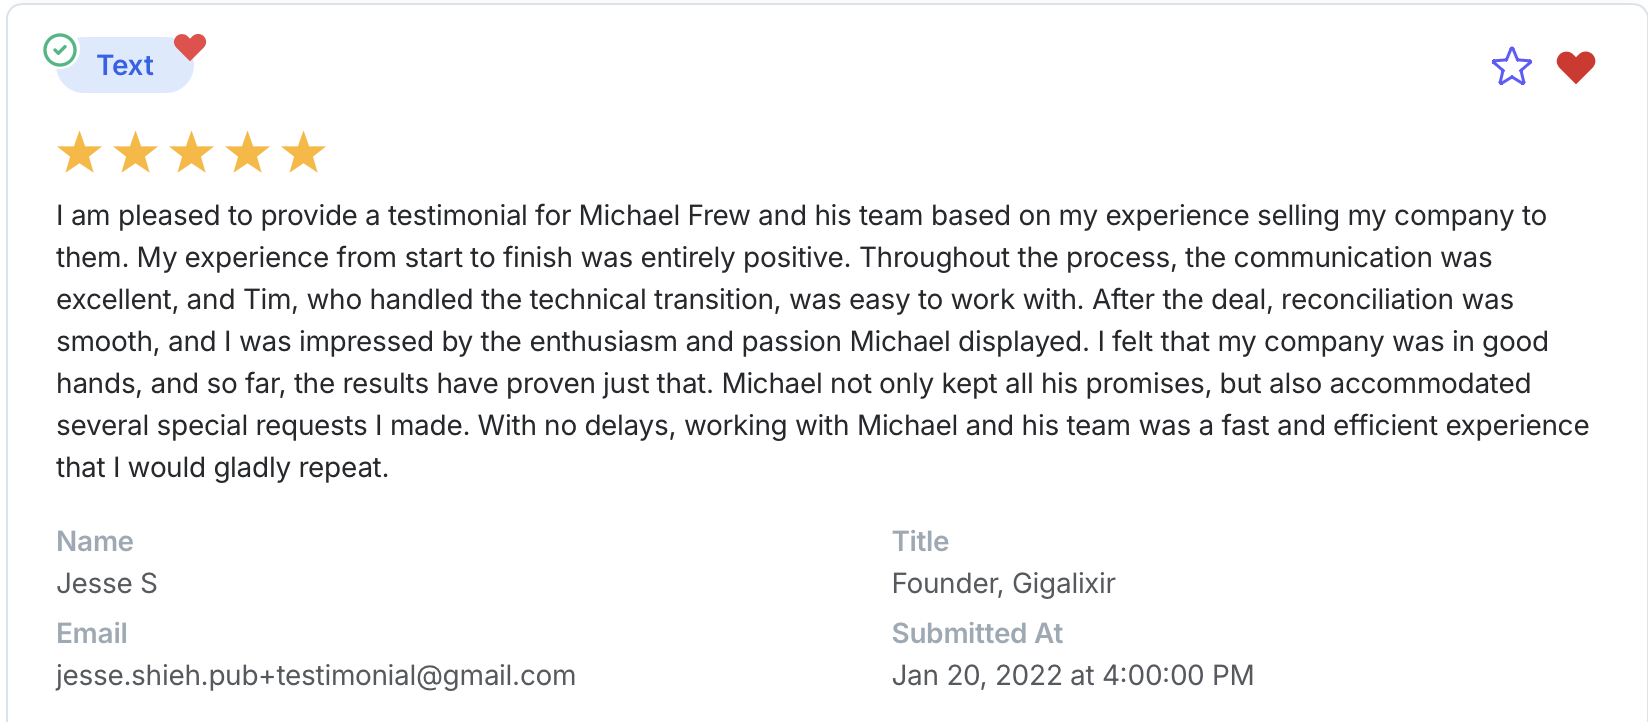Click the blue Text type badge

point(125,66)
